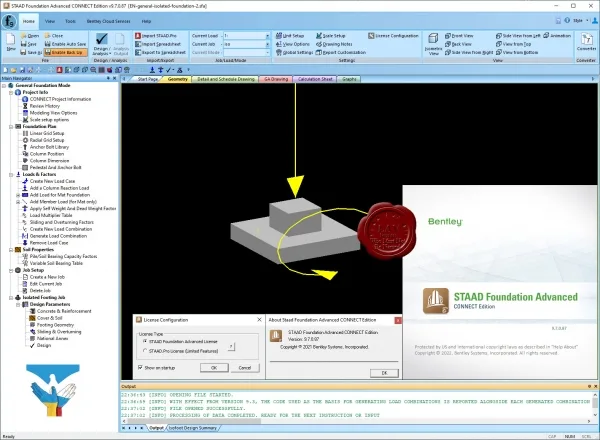Select Side View from Right

(x=469, y=52)
